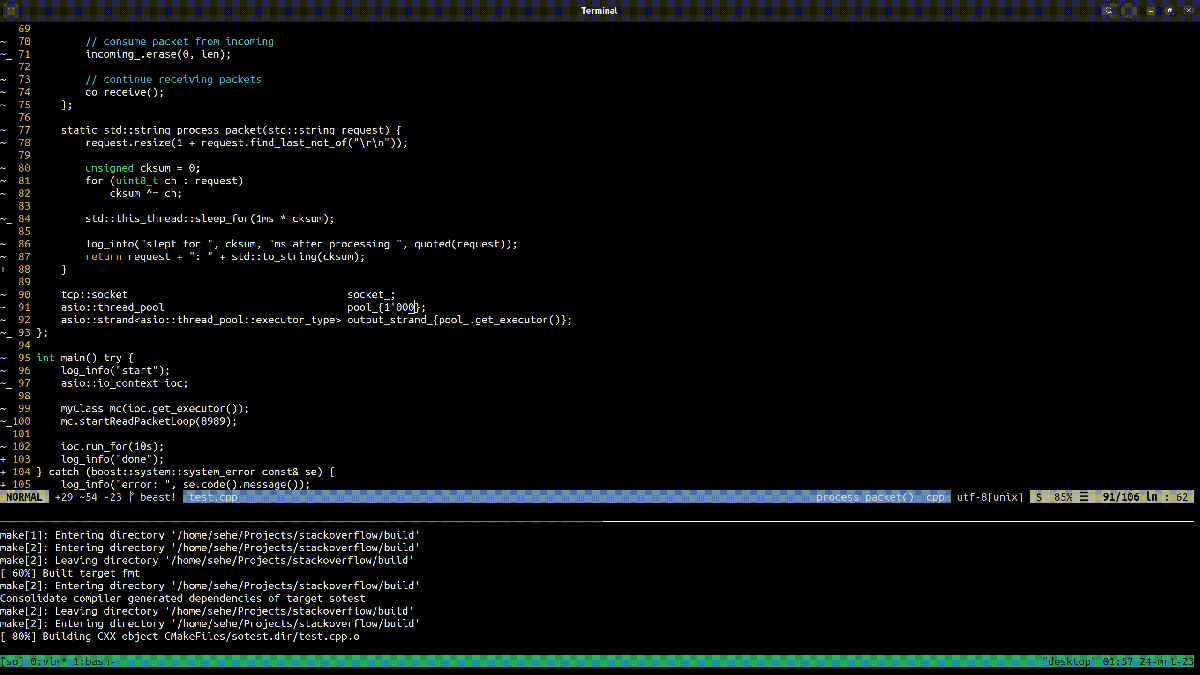Image resolution: width=1200 pixels, height=675 pixels.
Task: Click 'int main() try {' on line 95
Action: (85, 358)
